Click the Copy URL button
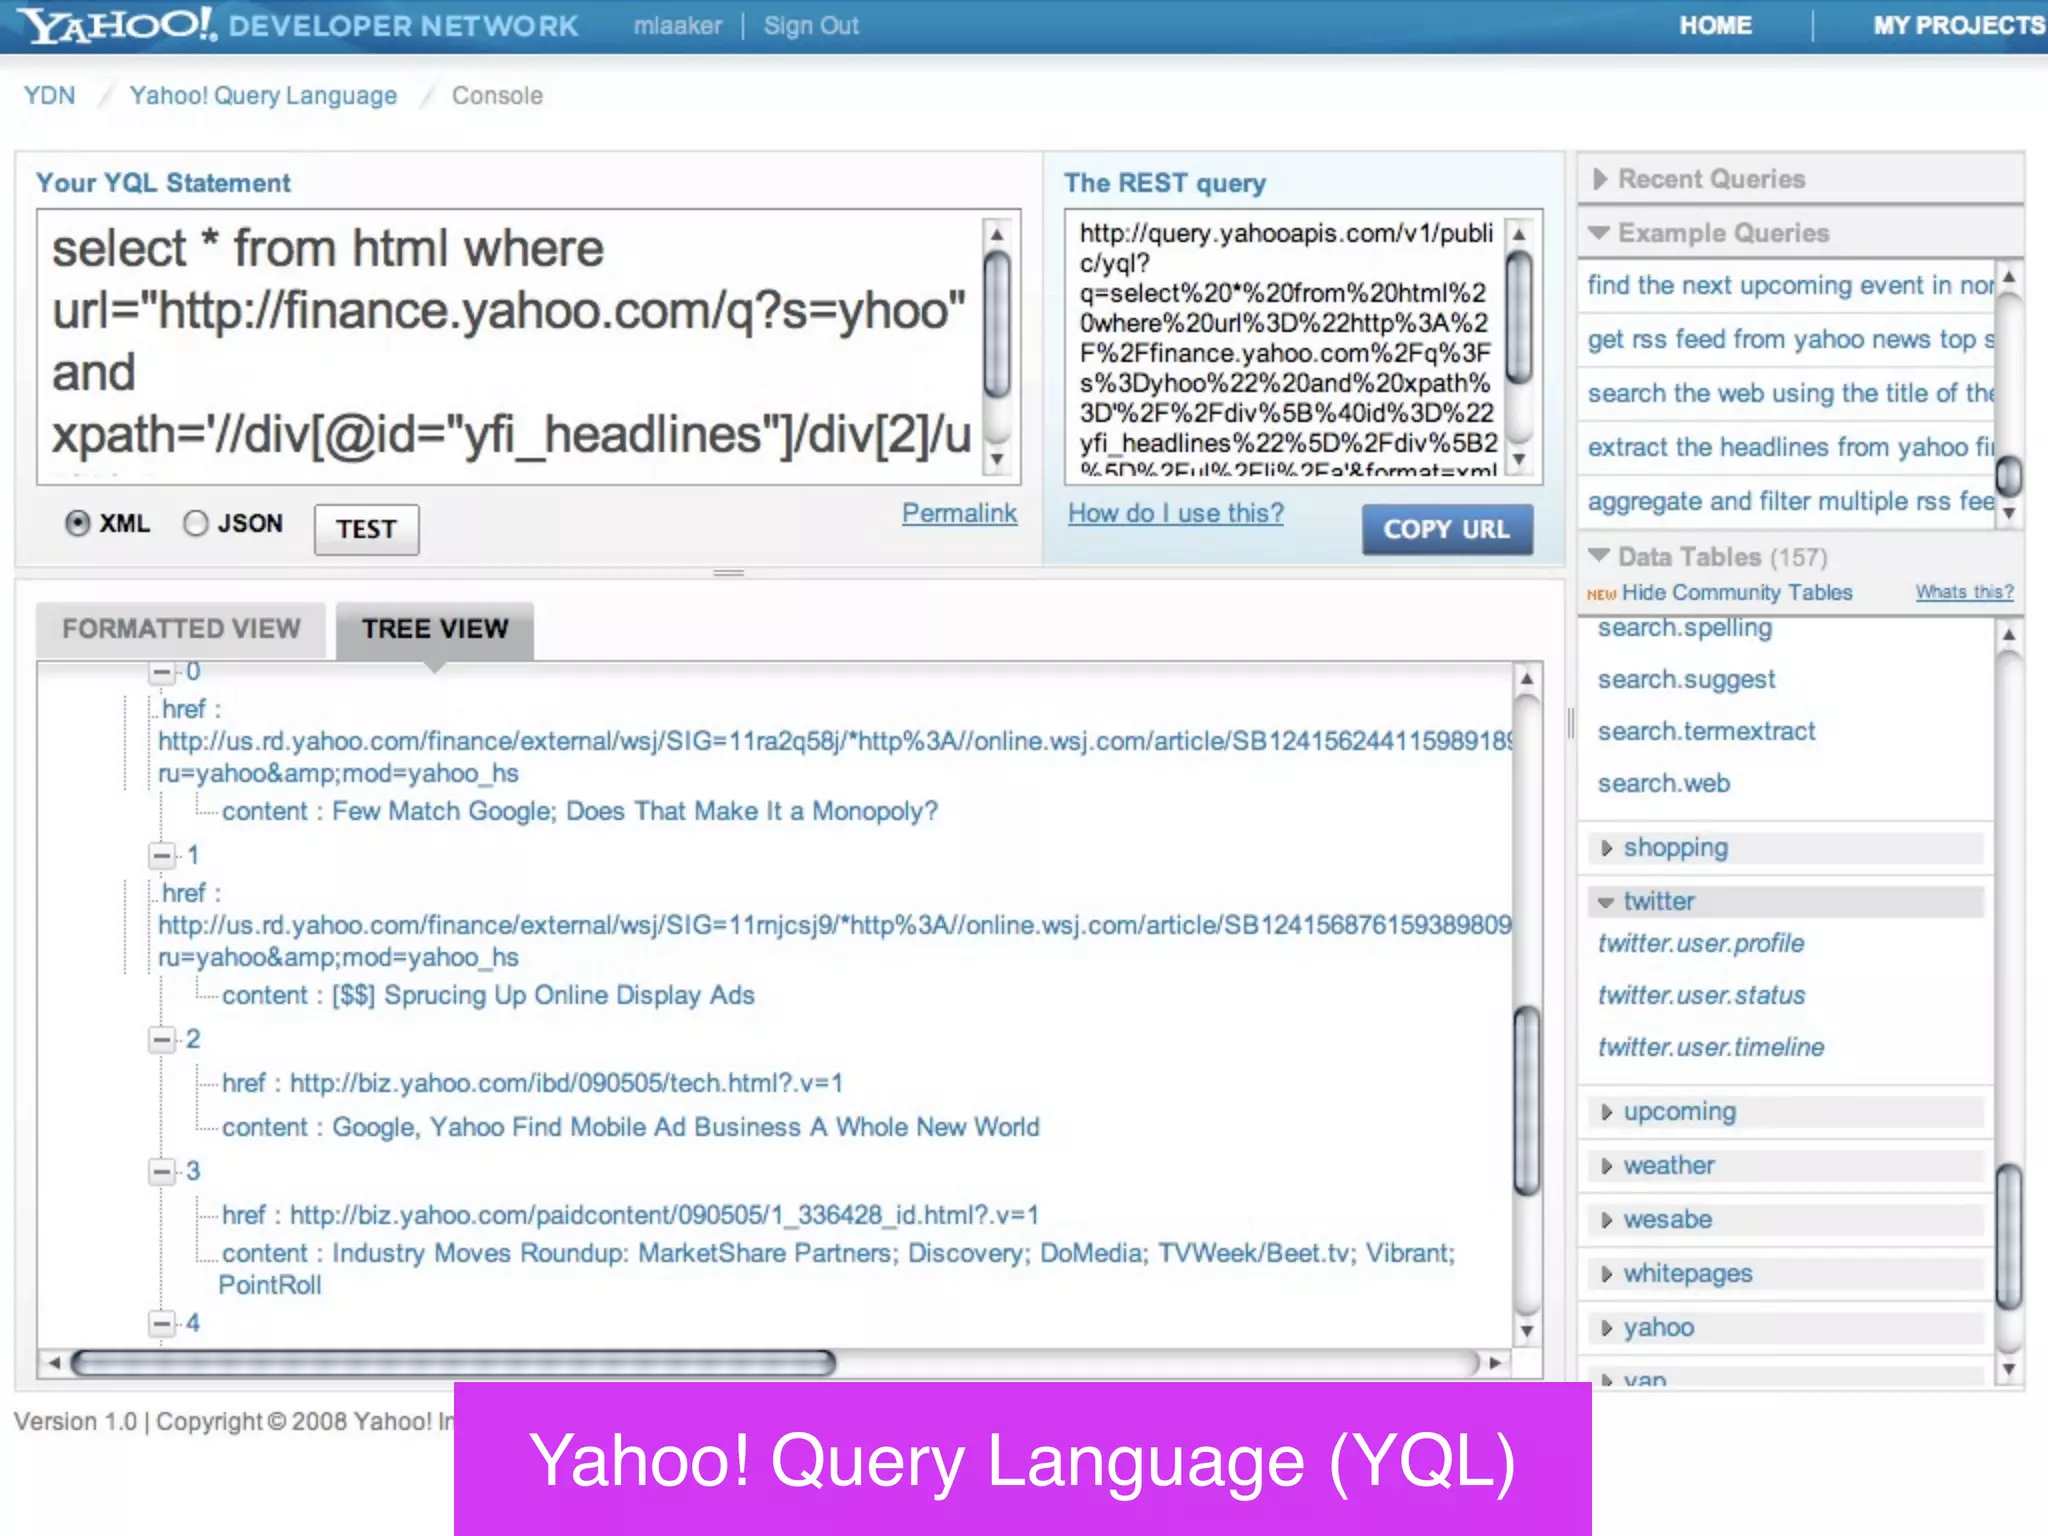The height and width of the screenshot is (1536, 2048). (1446, 529)
